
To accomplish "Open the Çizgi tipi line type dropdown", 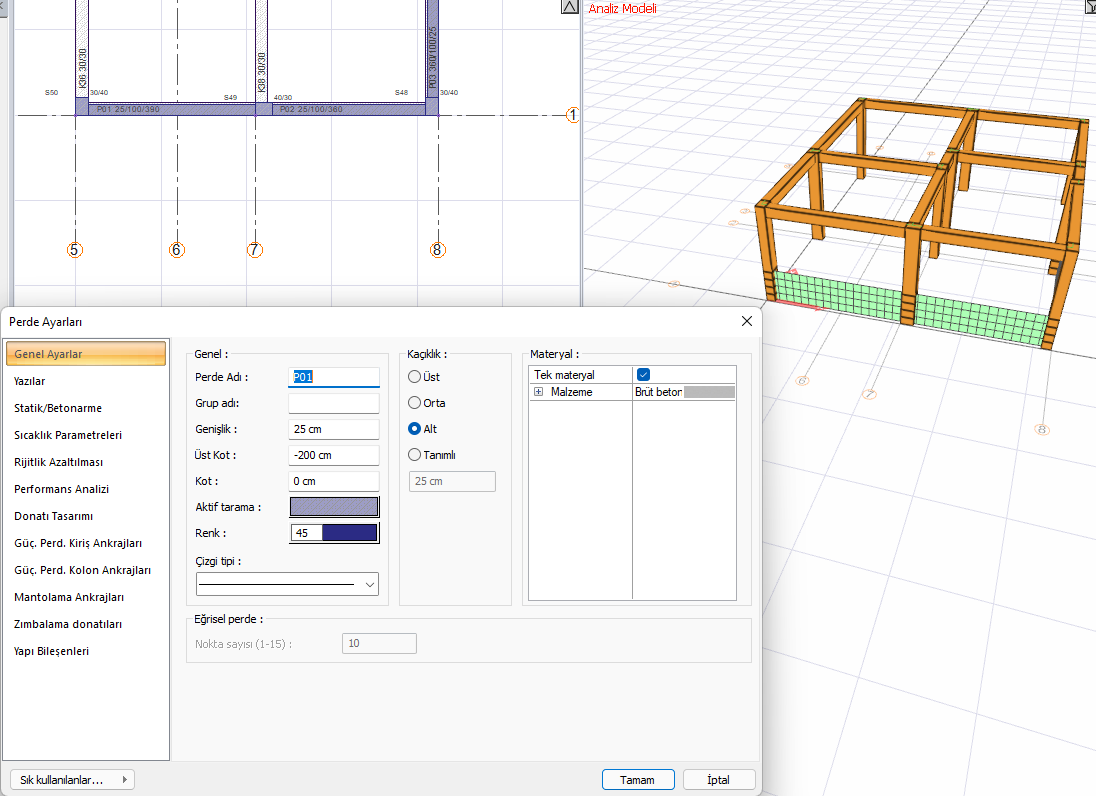I will [x=287, y=584].
